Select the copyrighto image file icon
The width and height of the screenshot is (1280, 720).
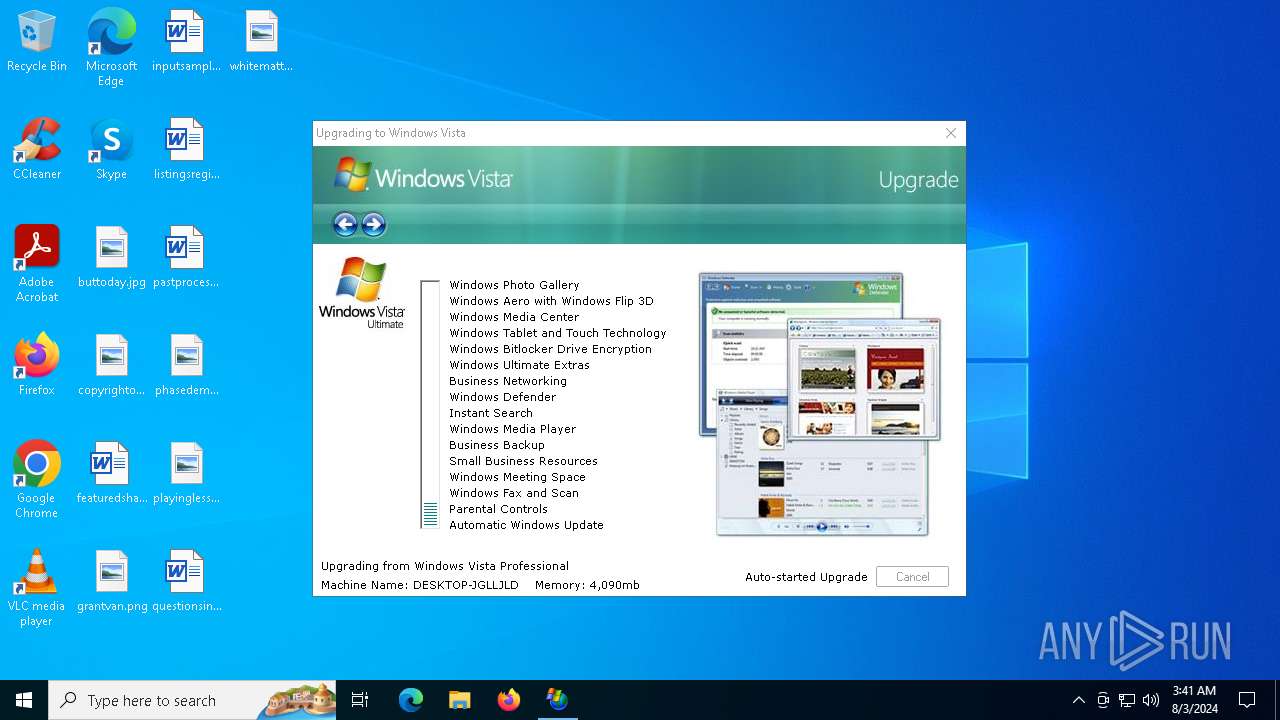[112, 366]
